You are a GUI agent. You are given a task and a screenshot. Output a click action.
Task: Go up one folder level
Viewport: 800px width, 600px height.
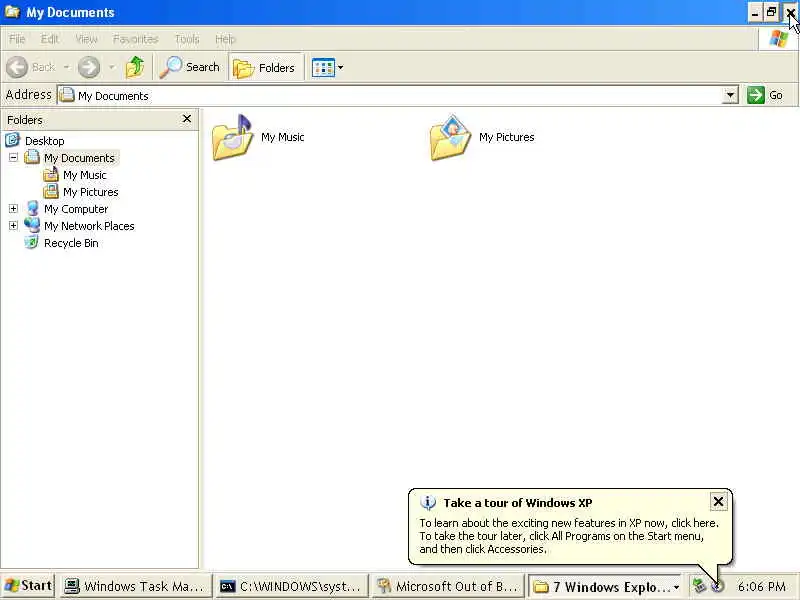pyautogui.click(x=135, y=67)
